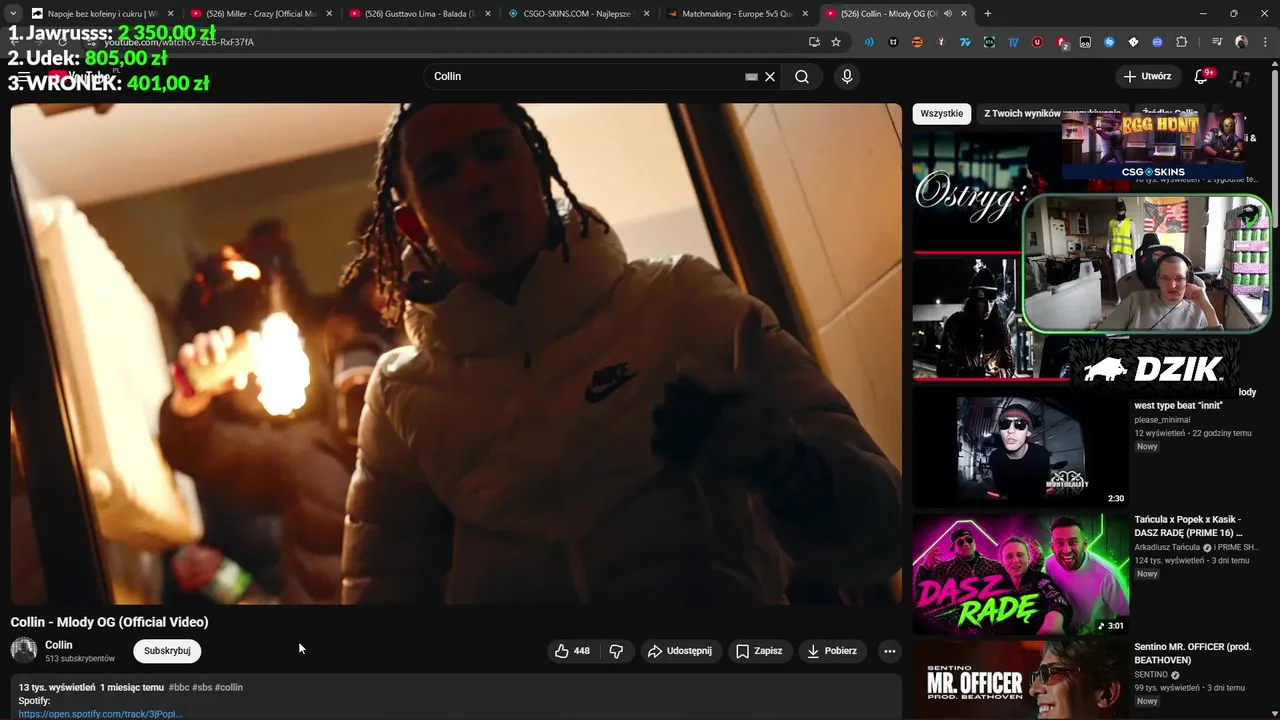Like the video with the thumbs-up 448 button
This screenshot has width=1280, height=720.
572,651
